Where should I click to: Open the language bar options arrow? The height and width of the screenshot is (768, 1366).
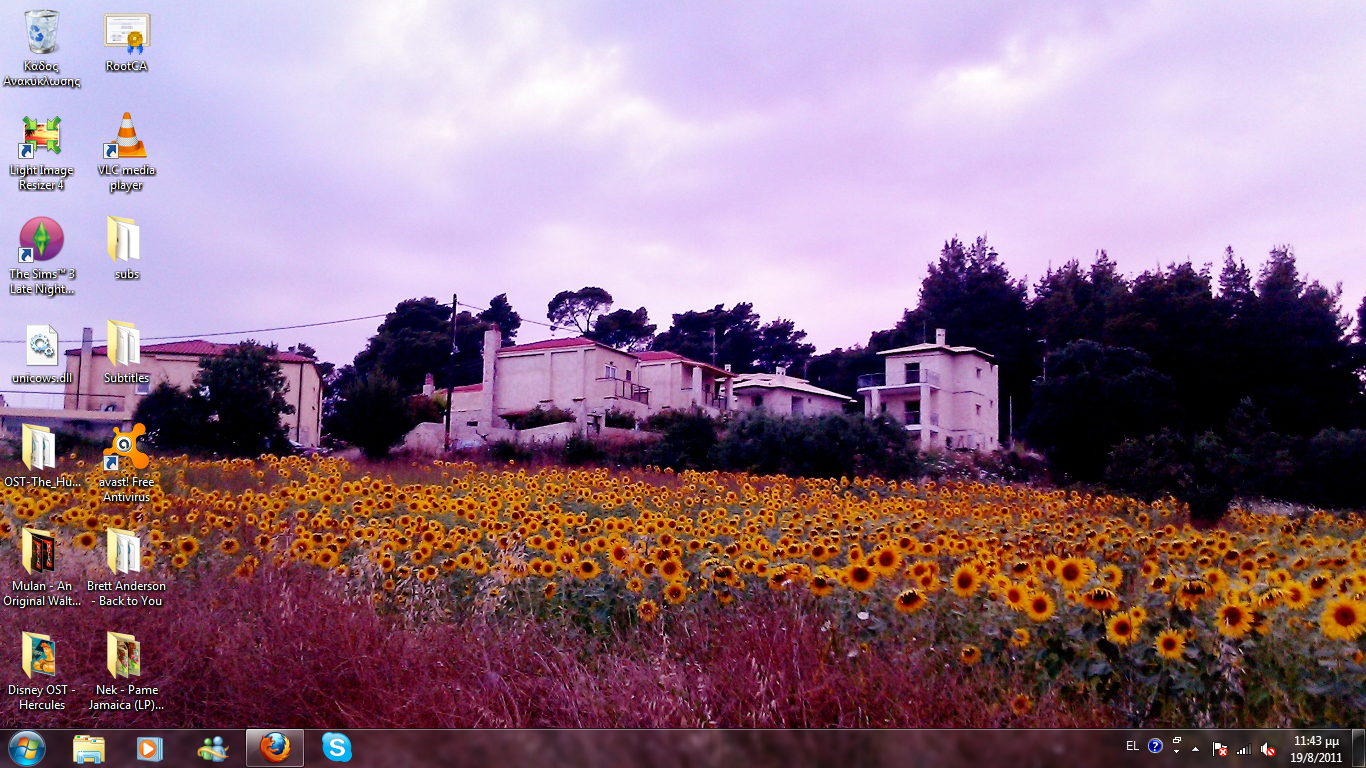pos(1177,752)
